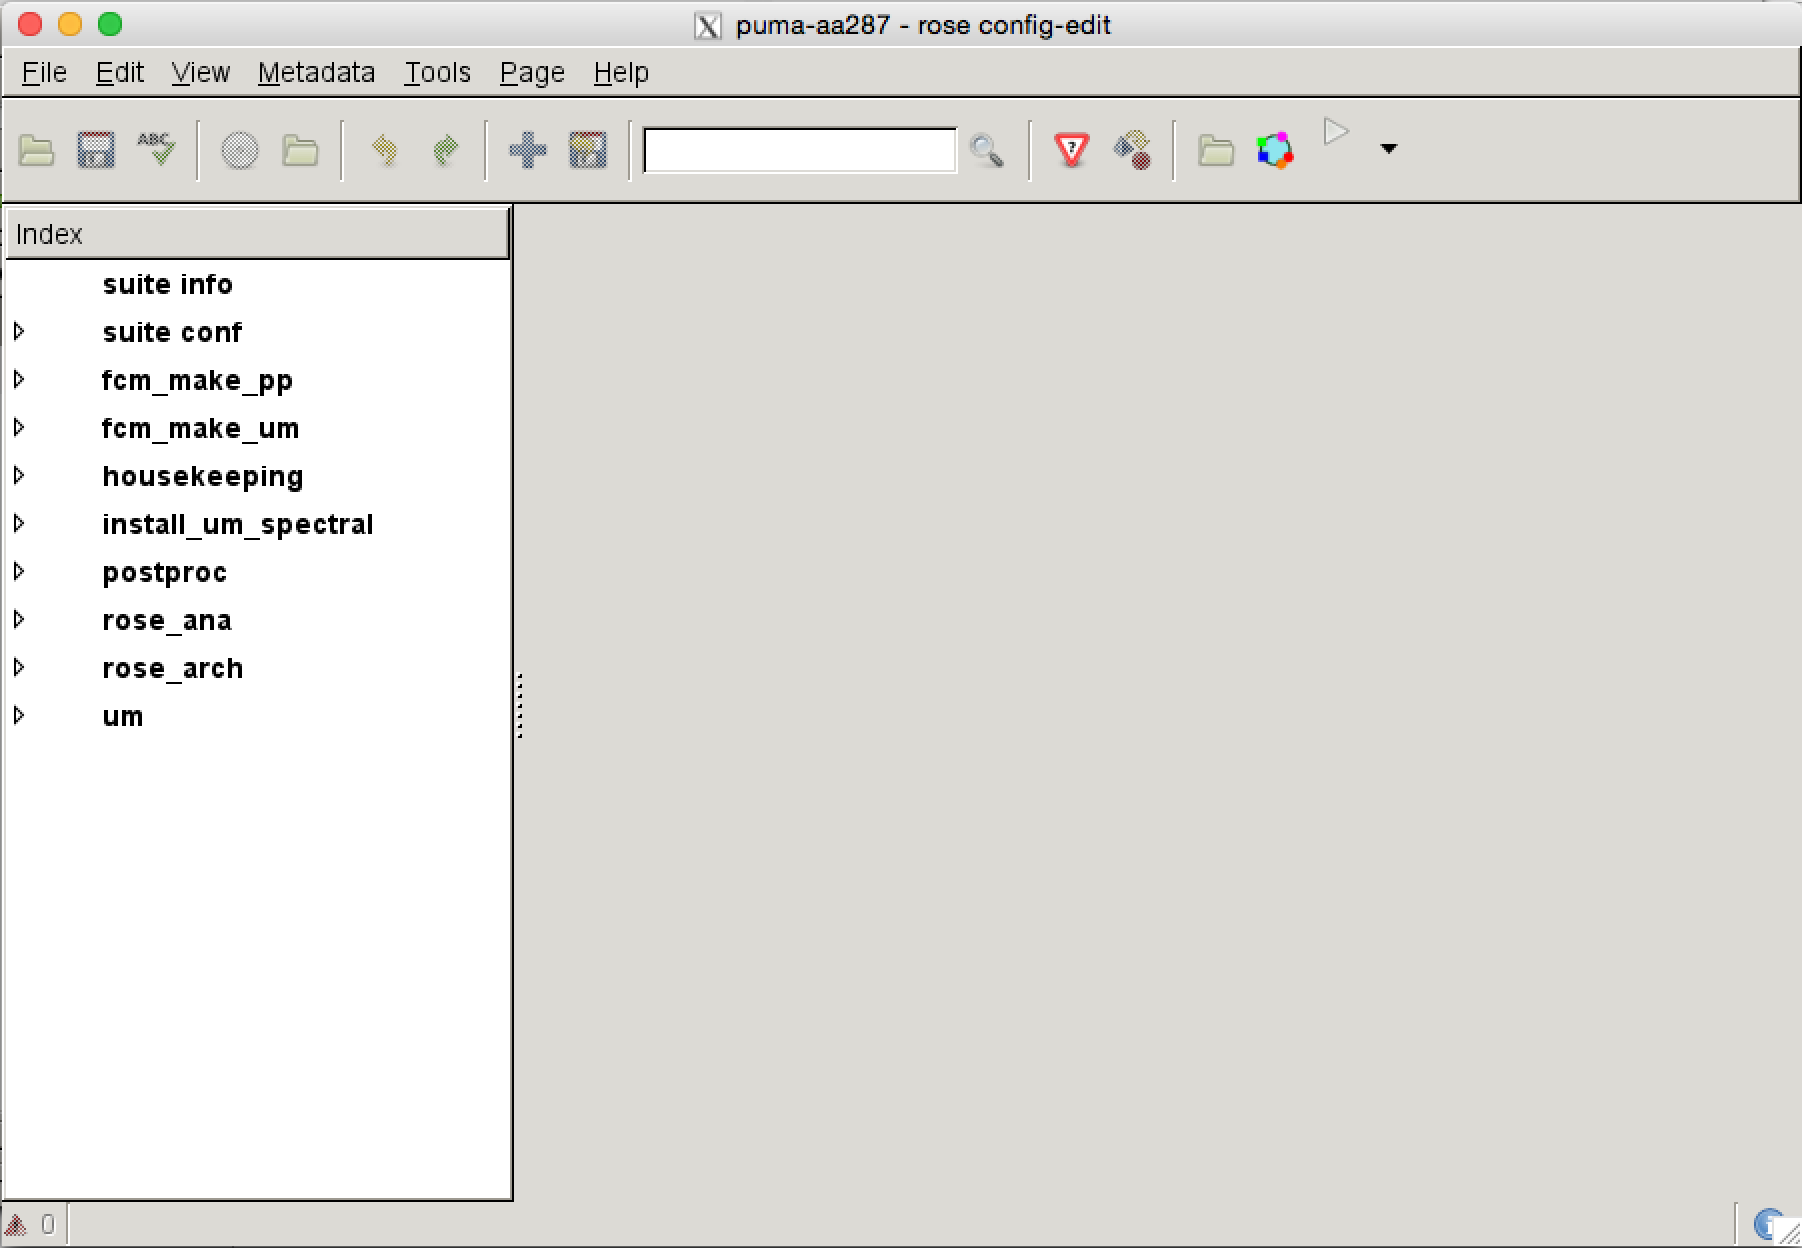Open the Page menu
Viewport: 1802px width, 1248px height.
tap(532, 73)
